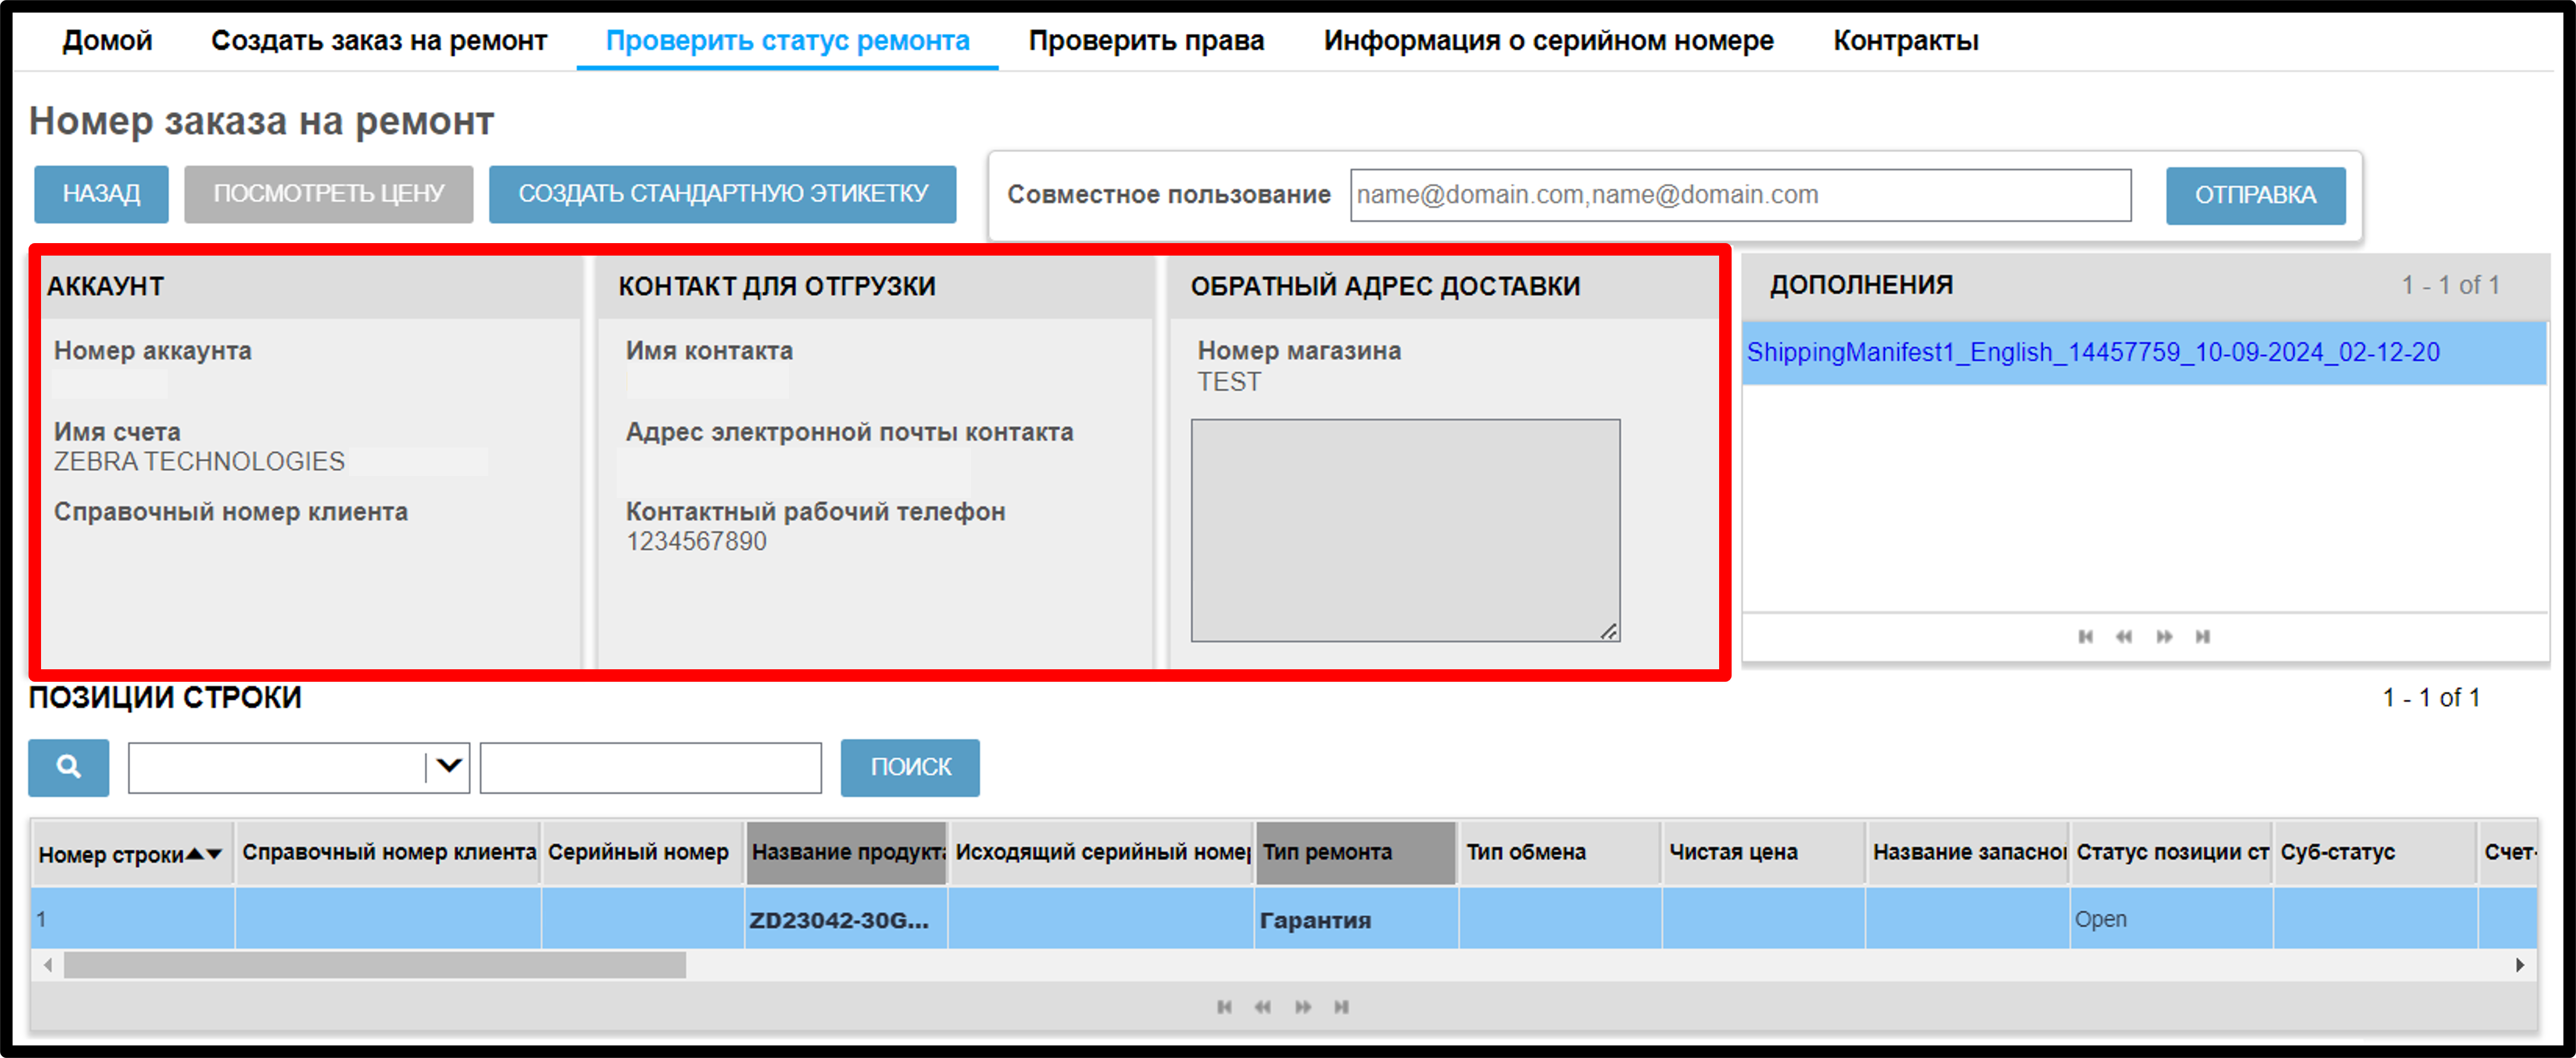The image size is (2576, 1058).
Task: Switch to Проверить права tab
Action: (x=1146, y=41)
